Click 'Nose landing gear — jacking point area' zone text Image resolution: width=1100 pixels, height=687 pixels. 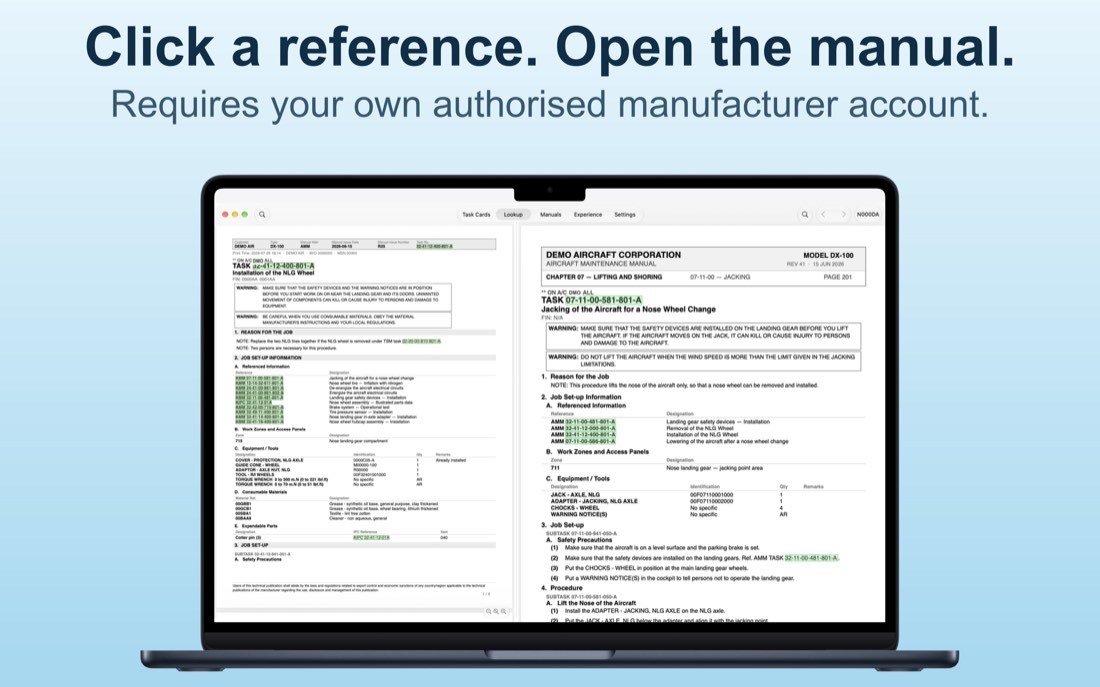point(714,468)
